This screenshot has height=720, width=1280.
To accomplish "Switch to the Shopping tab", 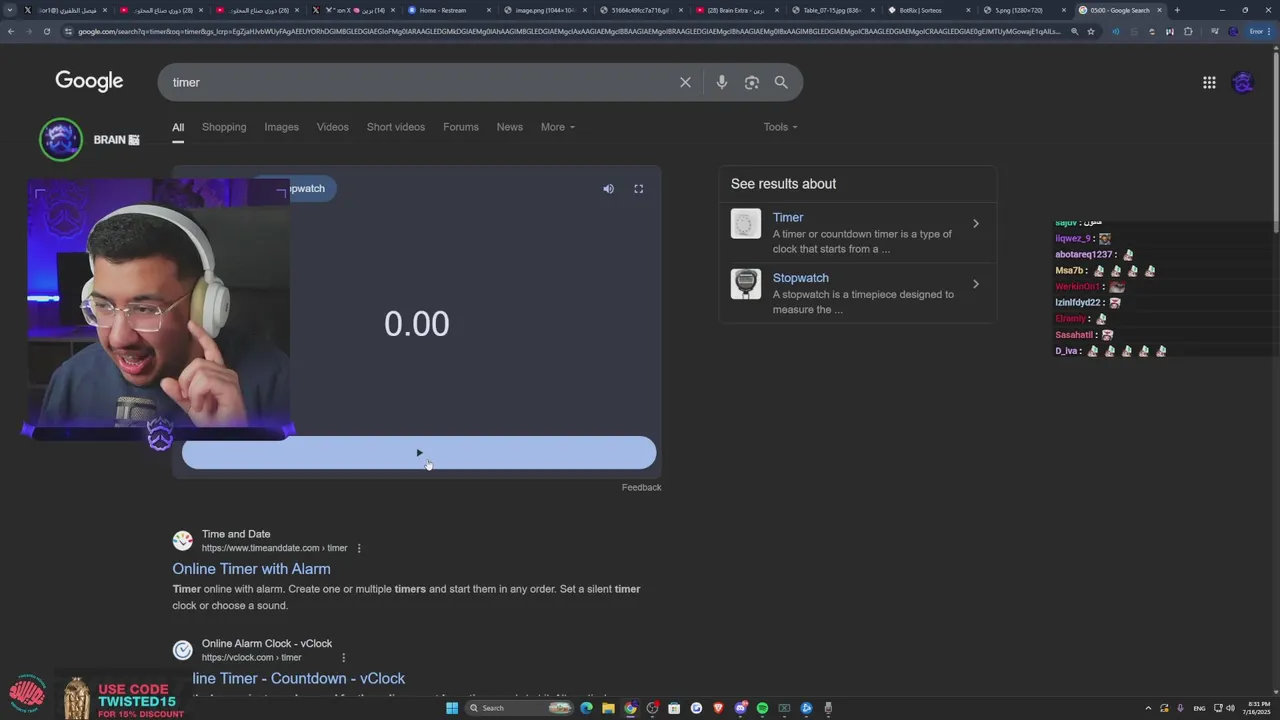I will 224,127.
